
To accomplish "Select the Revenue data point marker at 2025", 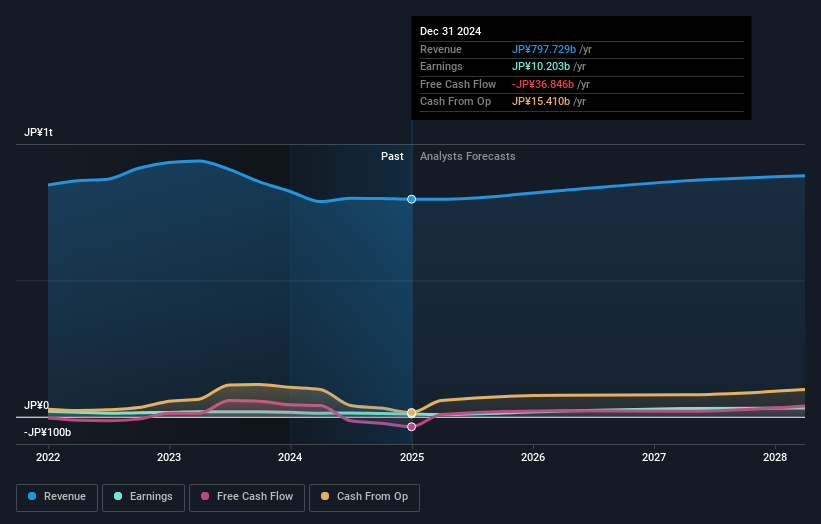I will [412, 199].
